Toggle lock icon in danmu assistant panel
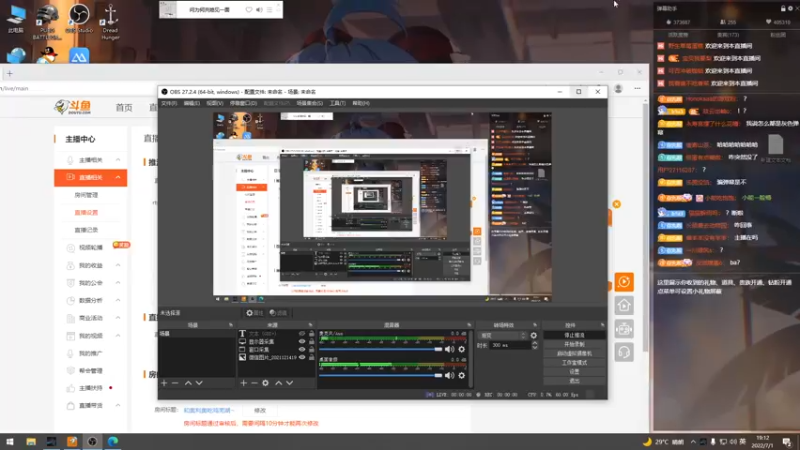Viewport: 800px width, 450px height. [783, 8]
